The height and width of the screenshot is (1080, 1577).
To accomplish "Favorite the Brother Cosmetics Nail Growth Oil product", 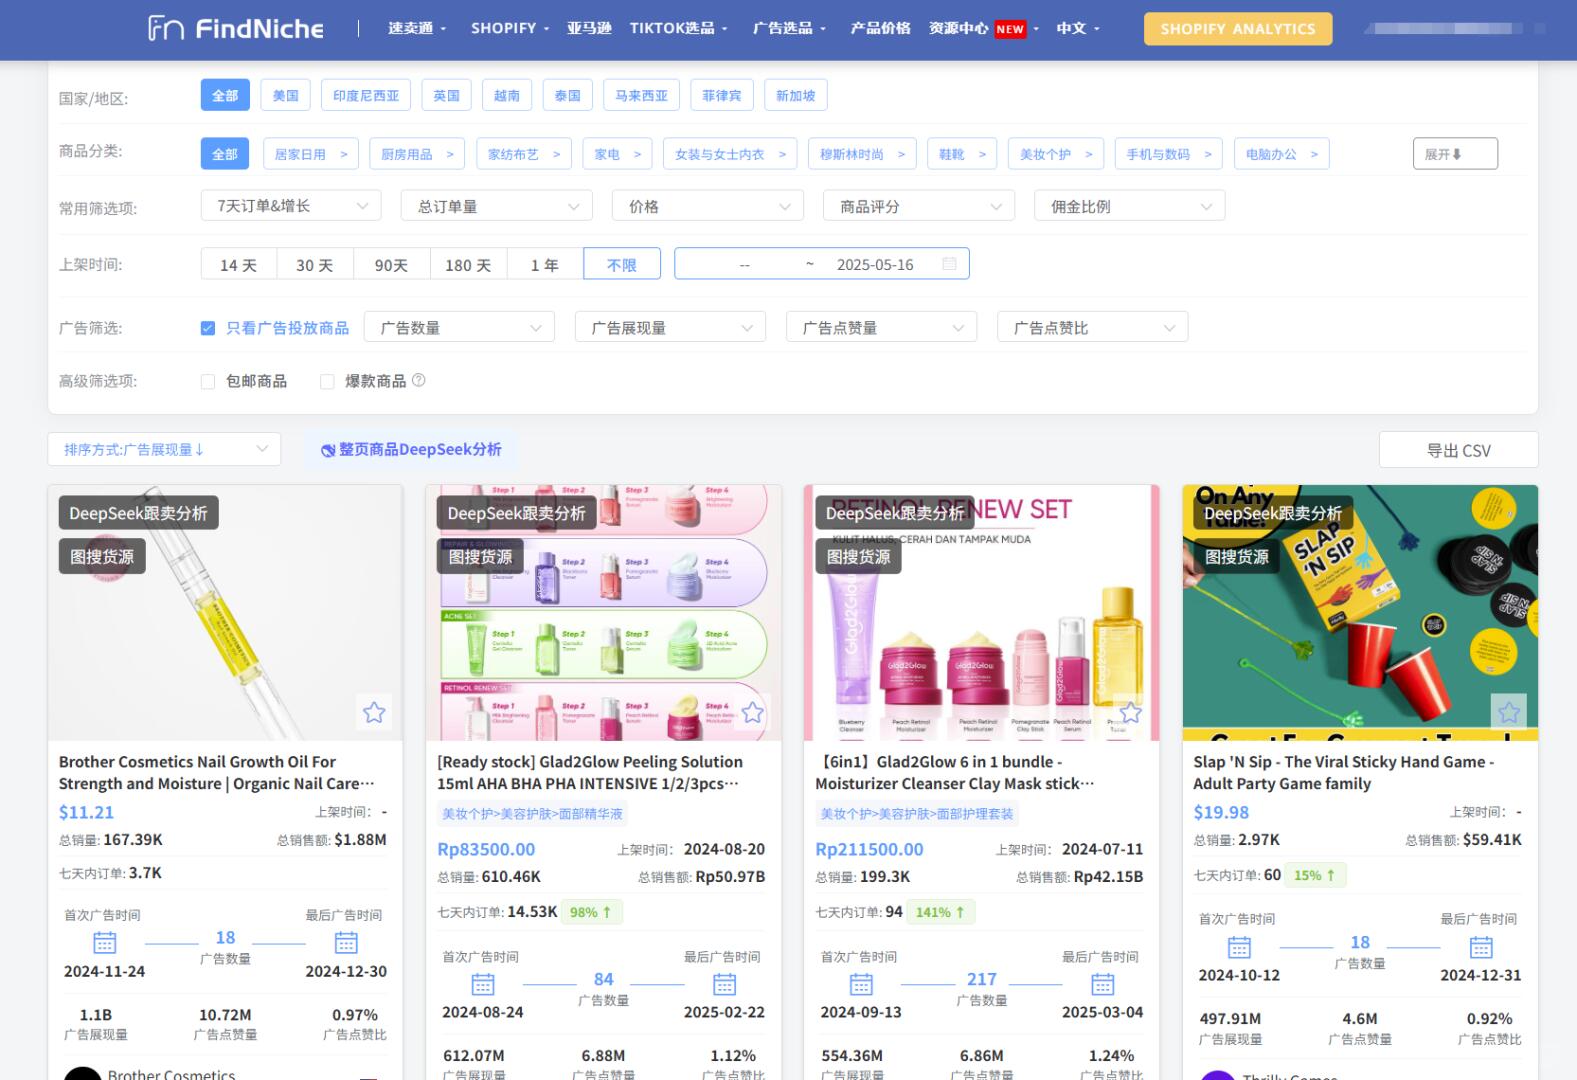I will [374, 712].
